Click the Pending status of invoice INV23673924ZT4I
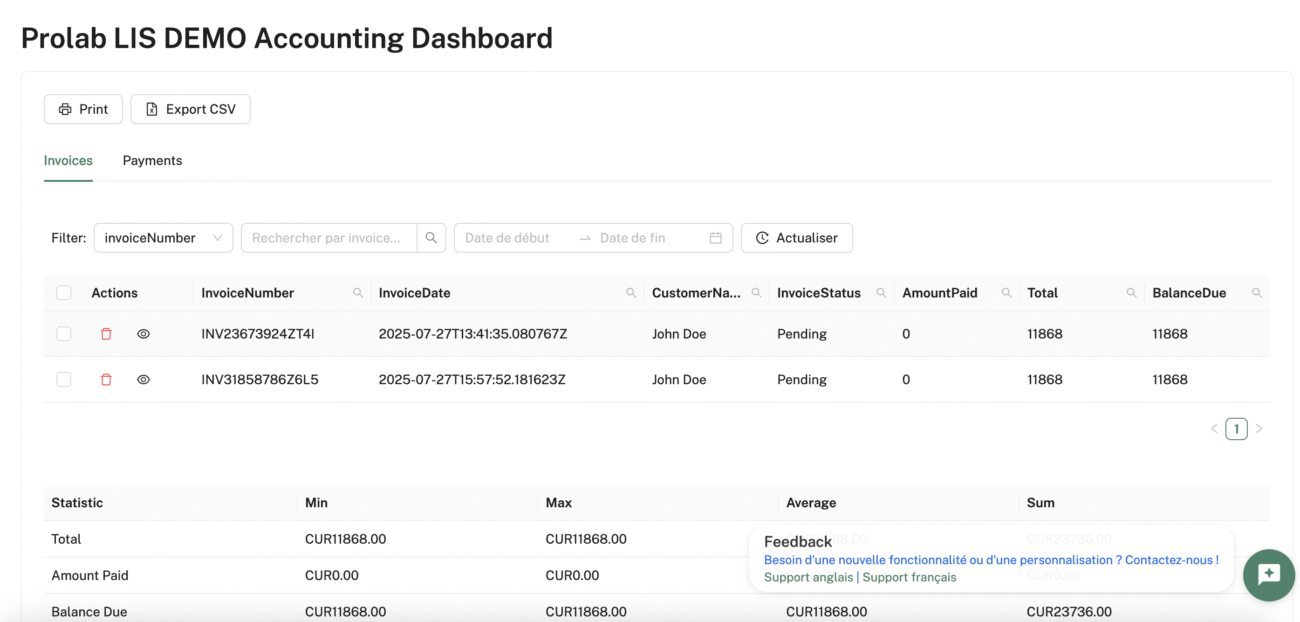The width and height of the screenshot is (1300, 622). (x=802, y=334)
